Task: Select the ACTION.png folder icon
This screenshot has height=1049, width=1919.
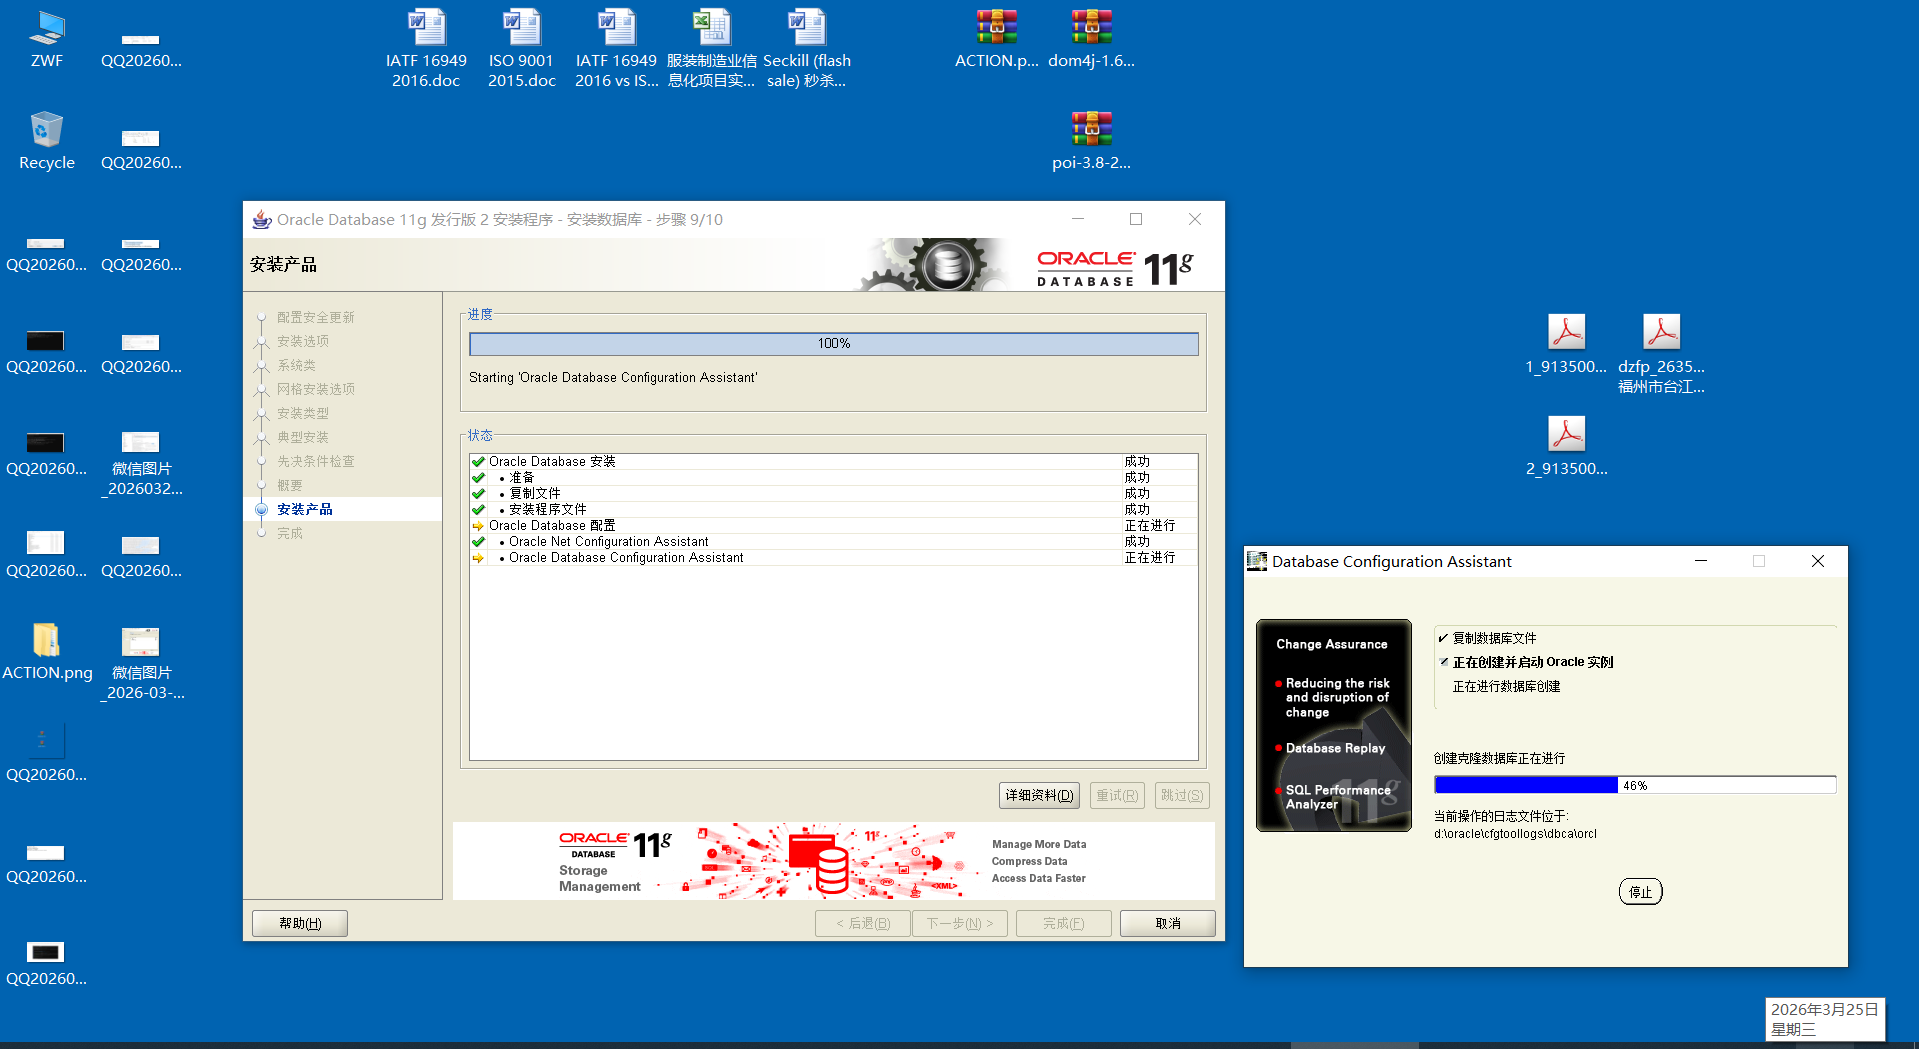Action: 46,651
